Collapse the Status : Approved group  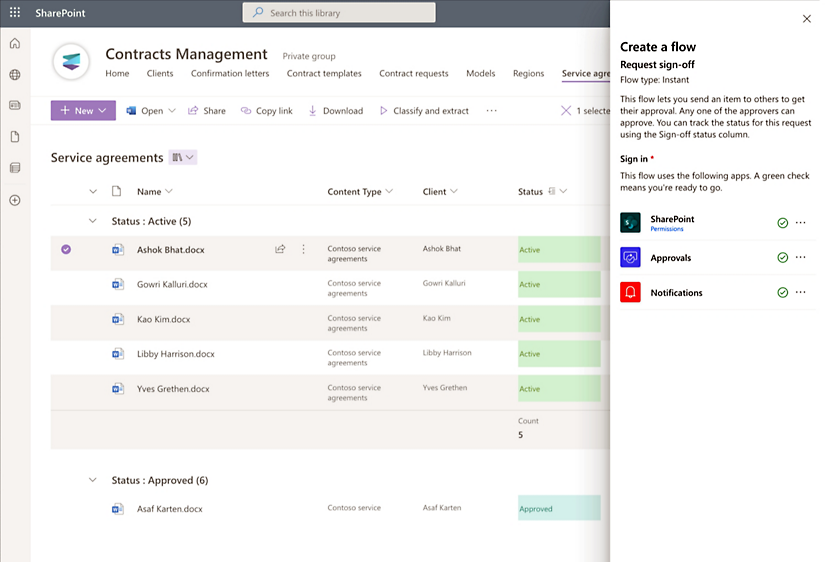pos(93,481)
